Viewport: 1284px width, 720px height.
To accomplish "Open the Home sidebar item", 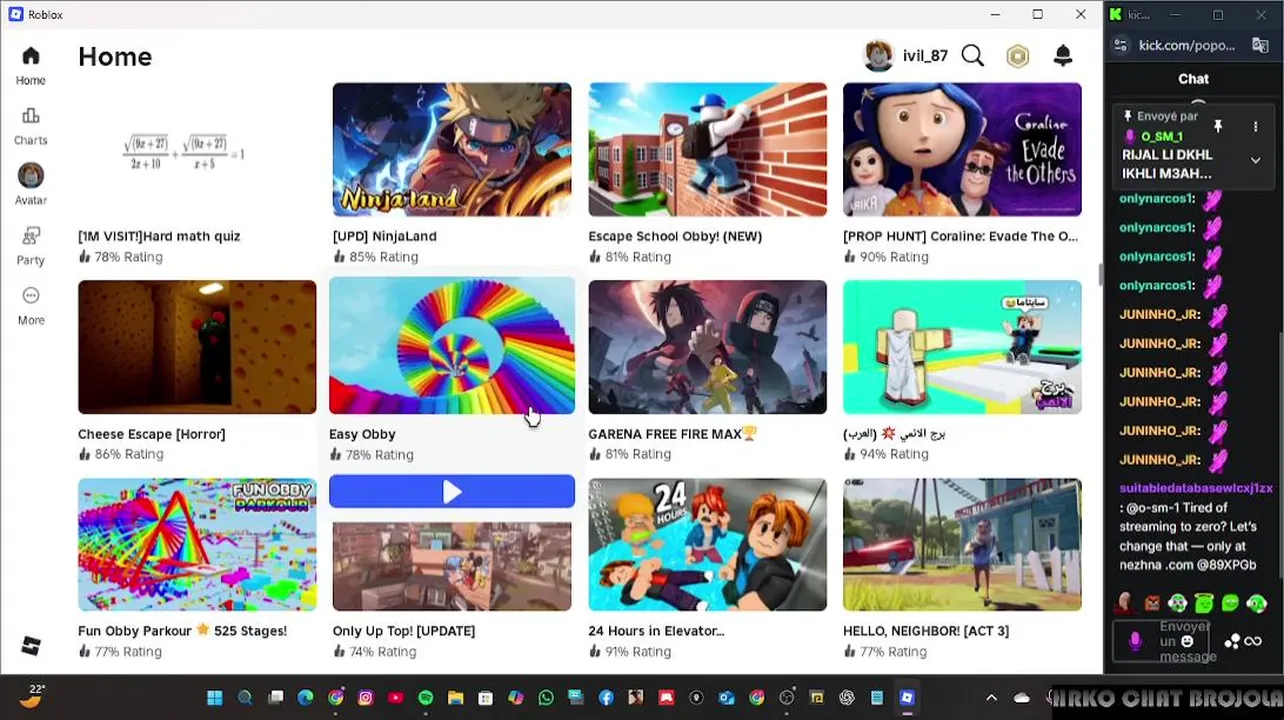I will point(31,66).
